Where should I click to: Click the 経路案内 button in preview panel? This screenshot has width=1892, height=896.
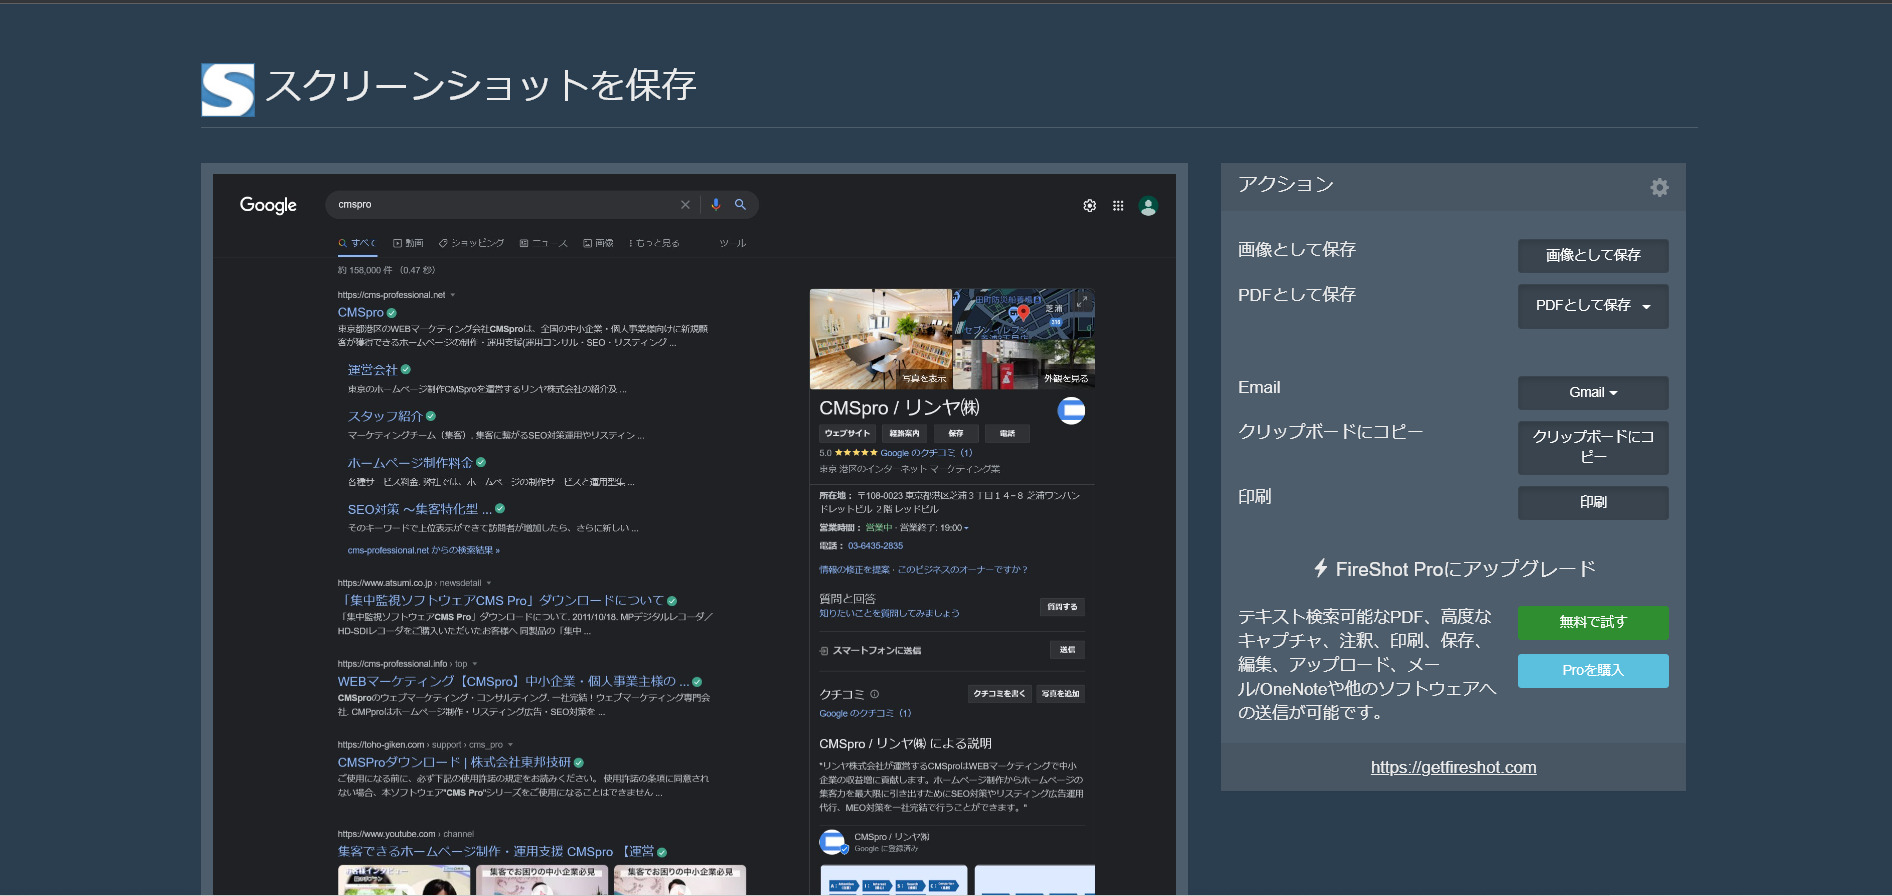pyautogui.click(x=904, y=433)
